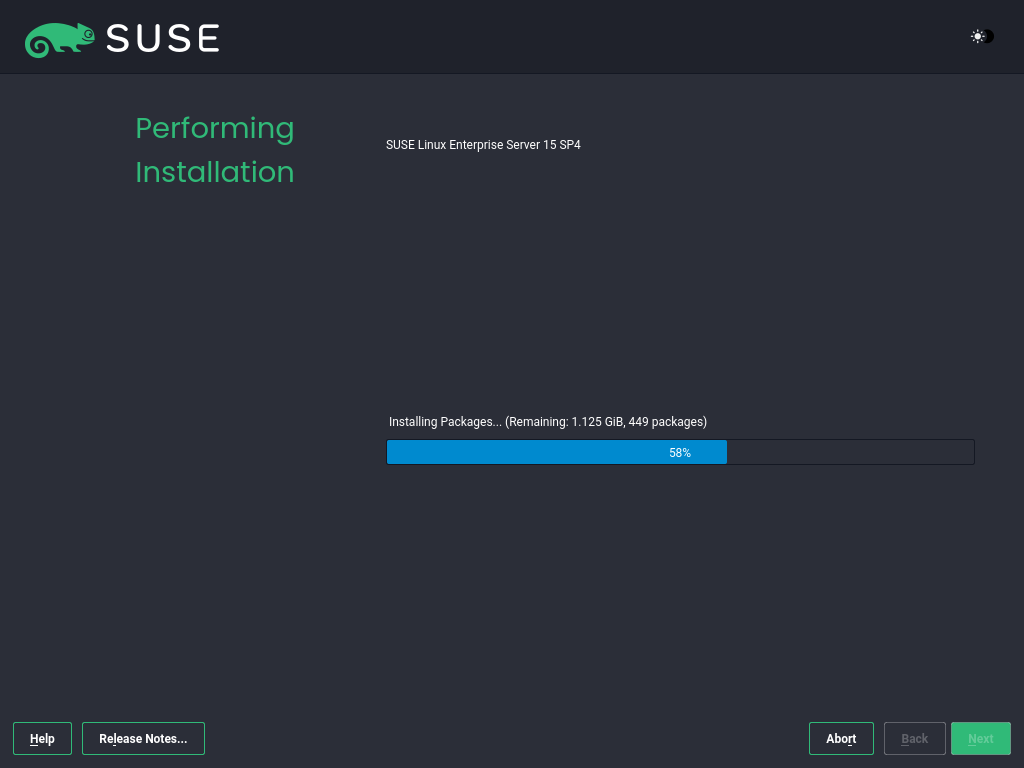
Task: Click the sun icon in the header
Action: pyautogui.click(x=977, y=36)
